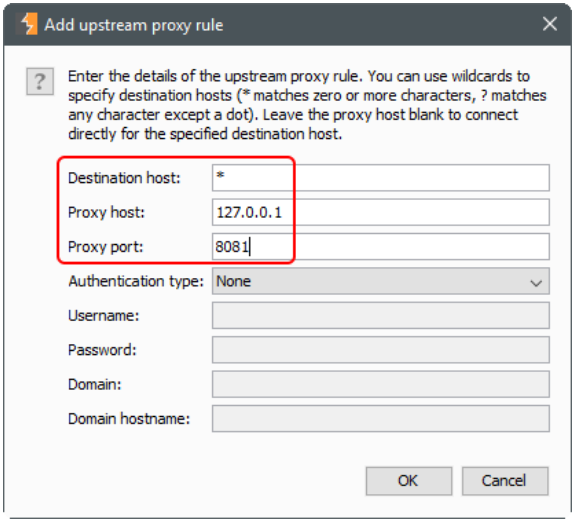The width and height of the screenshot is (577, 525).
Task: Select the Proxy port field showing 8081
Action: (381, 246)
